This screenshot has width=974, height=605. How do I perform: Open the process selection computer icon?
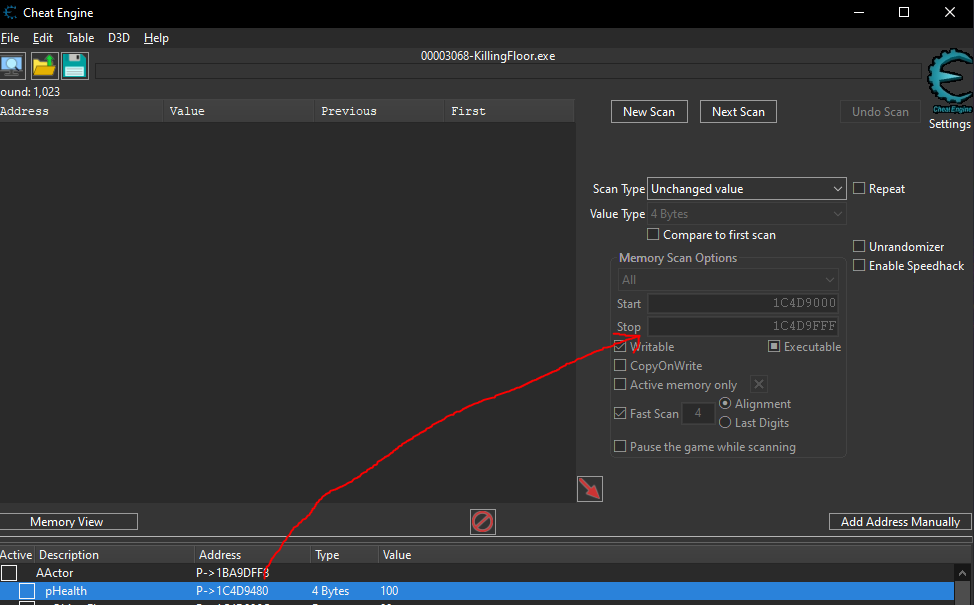pos(12,66)
